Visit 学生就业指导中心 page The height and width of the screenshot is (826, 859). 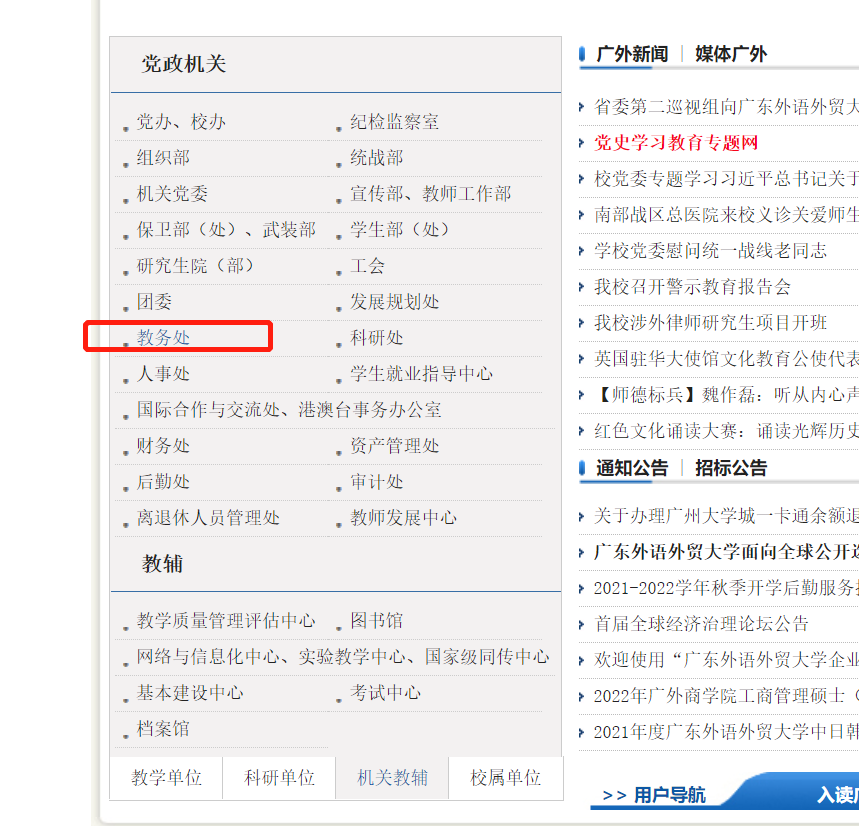click(421, 374)
